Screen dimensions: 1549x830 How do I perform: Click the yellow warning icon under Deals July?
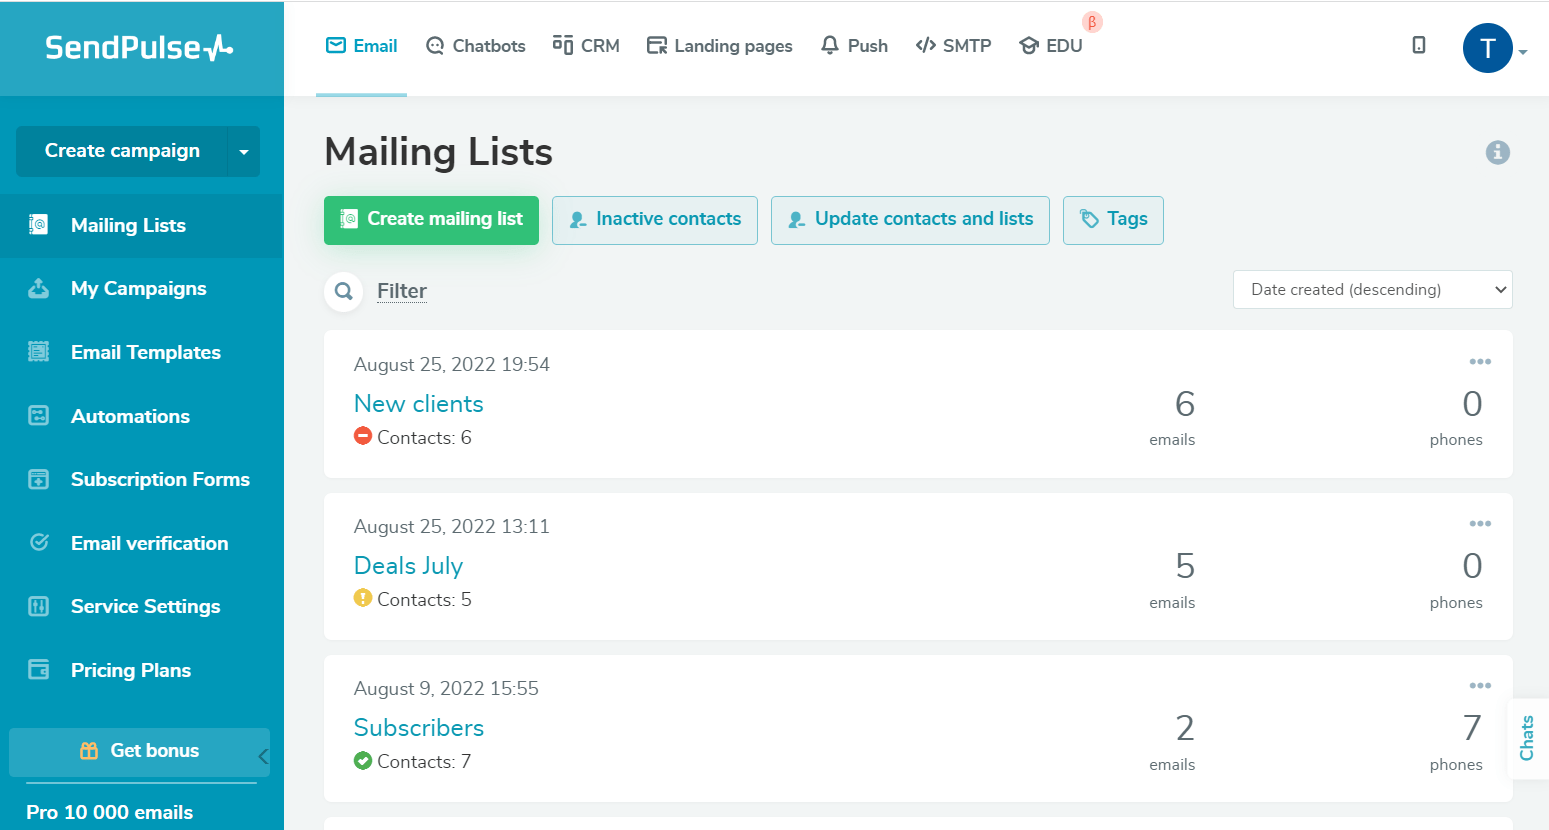point(363,598)
